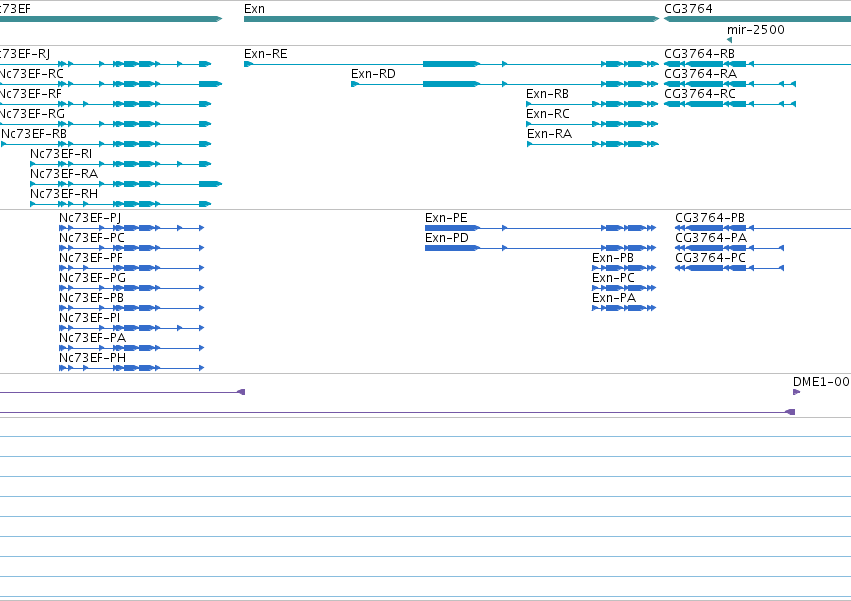Click the CG3764-RB transcript label

pos(700,54)
